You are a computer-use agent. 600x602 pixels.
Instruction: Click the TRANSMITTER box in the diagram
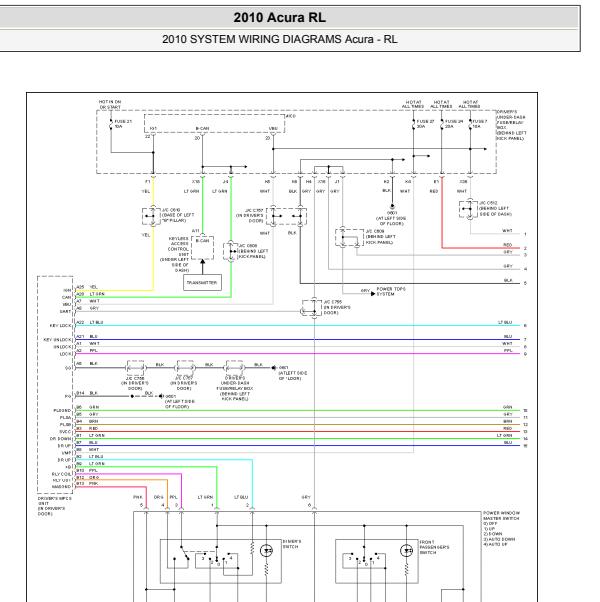pos(202,283)
